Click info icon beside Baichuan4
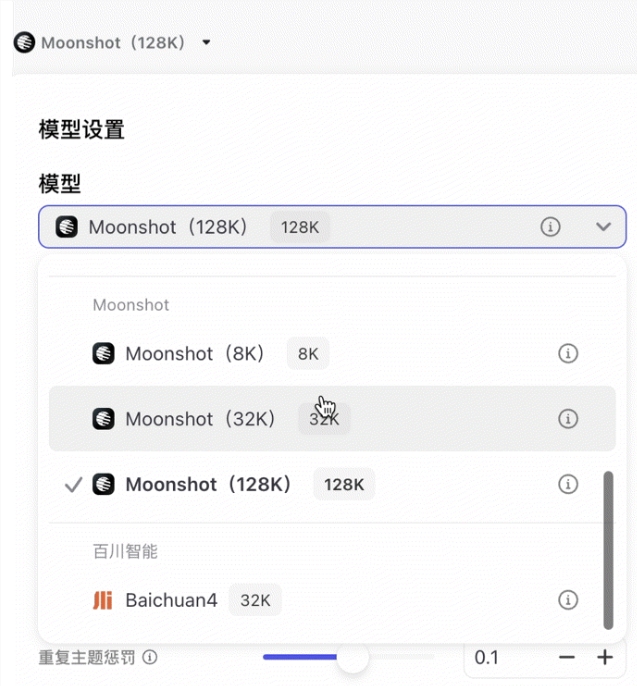 [x=568, y=600]
